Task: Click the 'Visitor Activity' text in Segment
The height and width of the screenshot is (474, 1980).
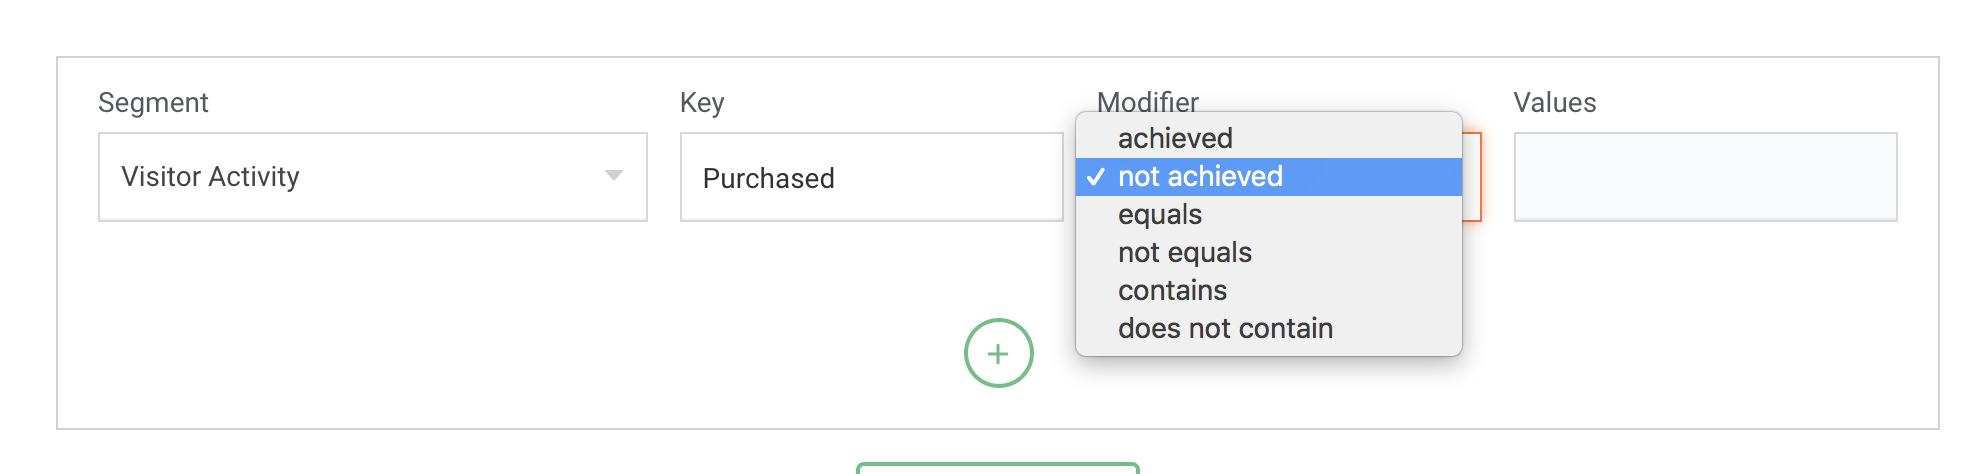Action: (x=210, y=177)
